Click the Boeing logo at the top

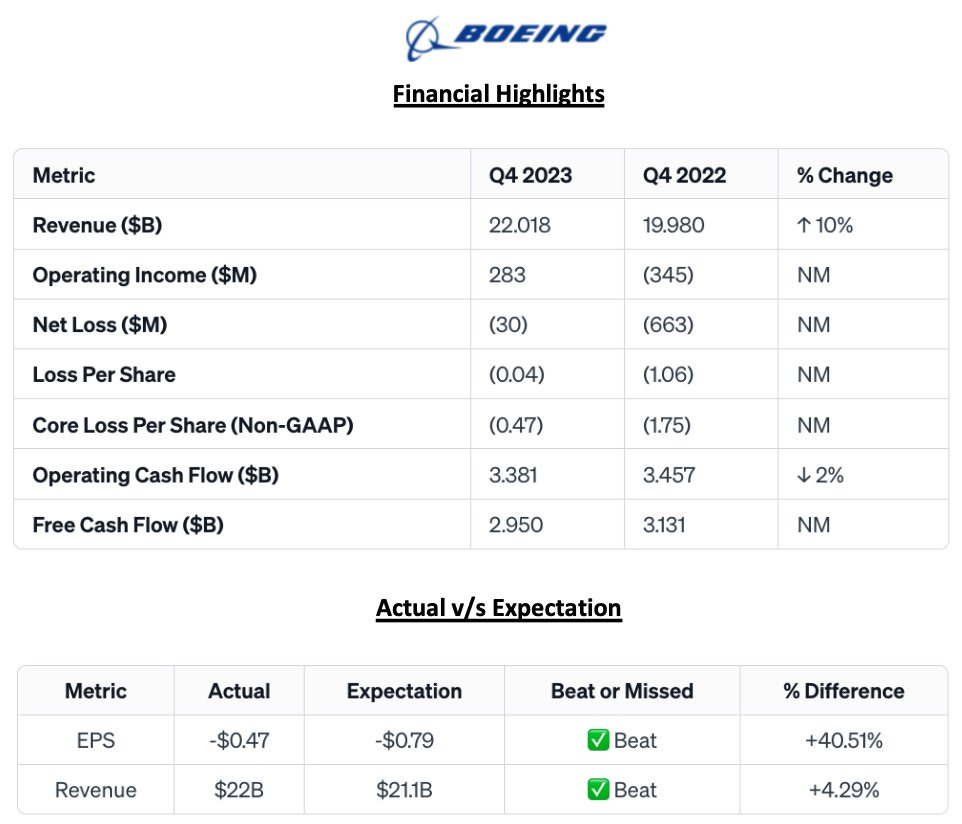pyautogui.click(x=505, y=37)
